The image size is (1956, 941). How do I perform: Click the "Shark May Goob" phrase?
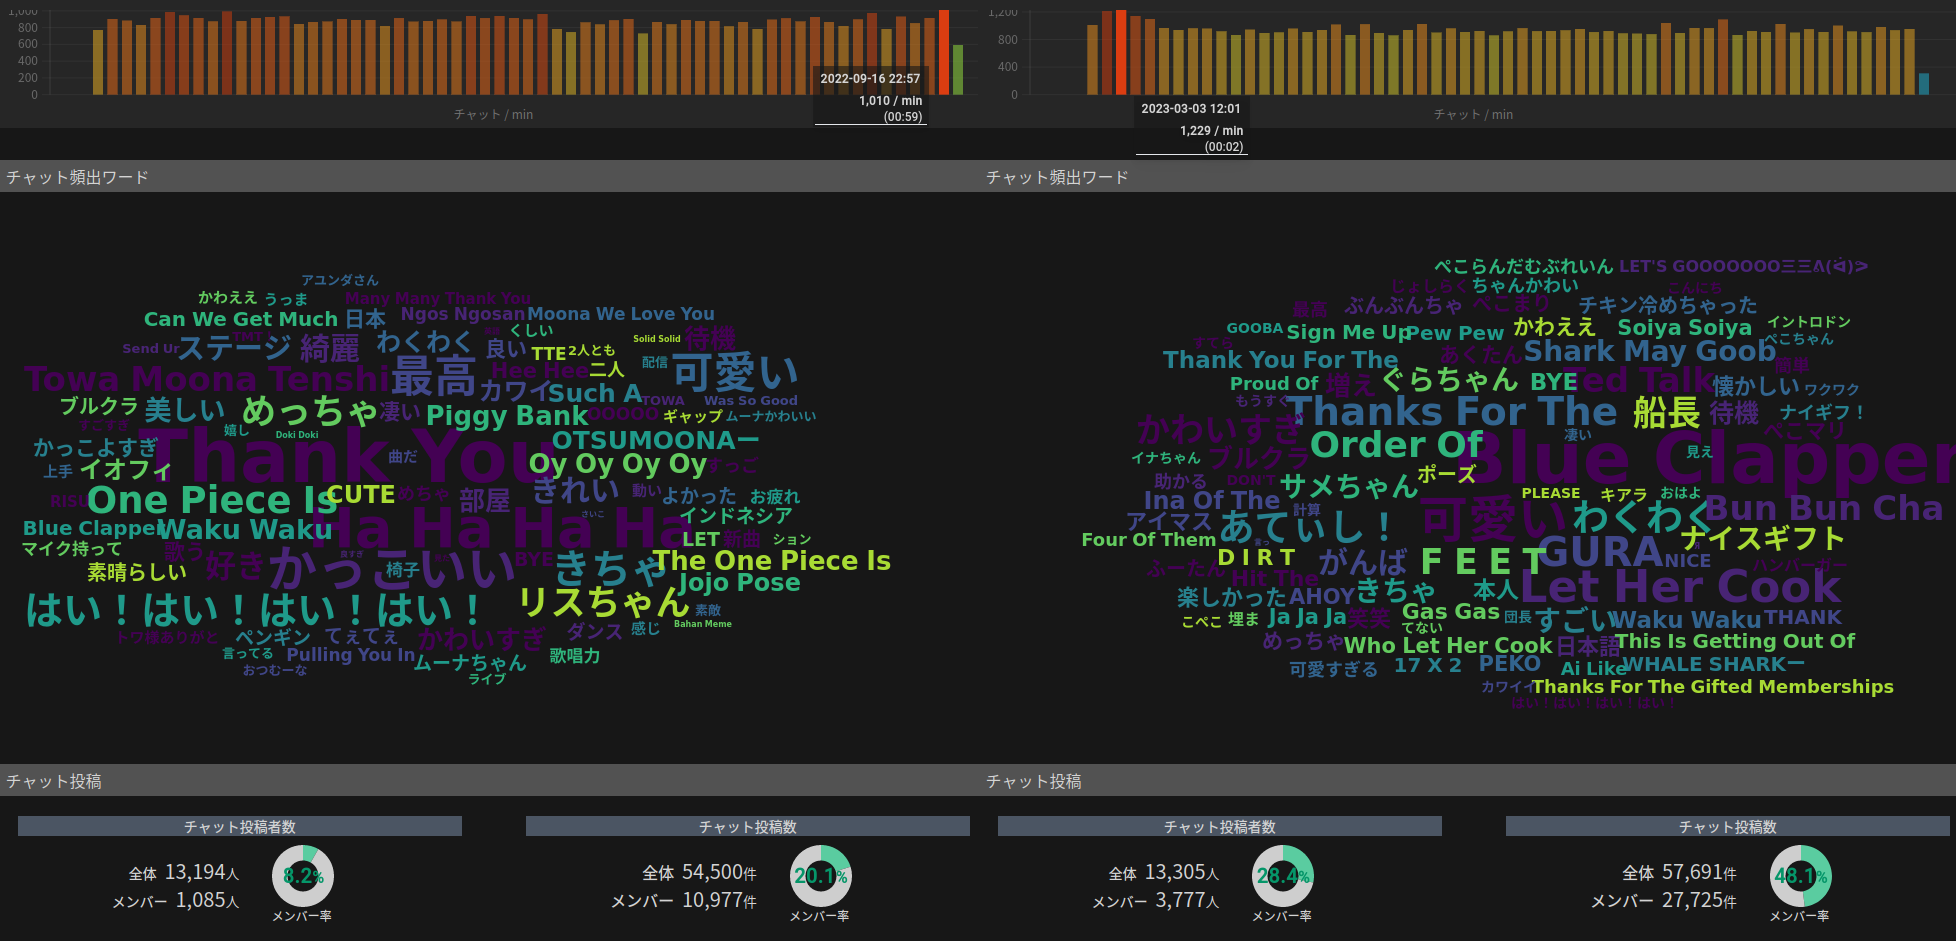tap(1650, 351)
